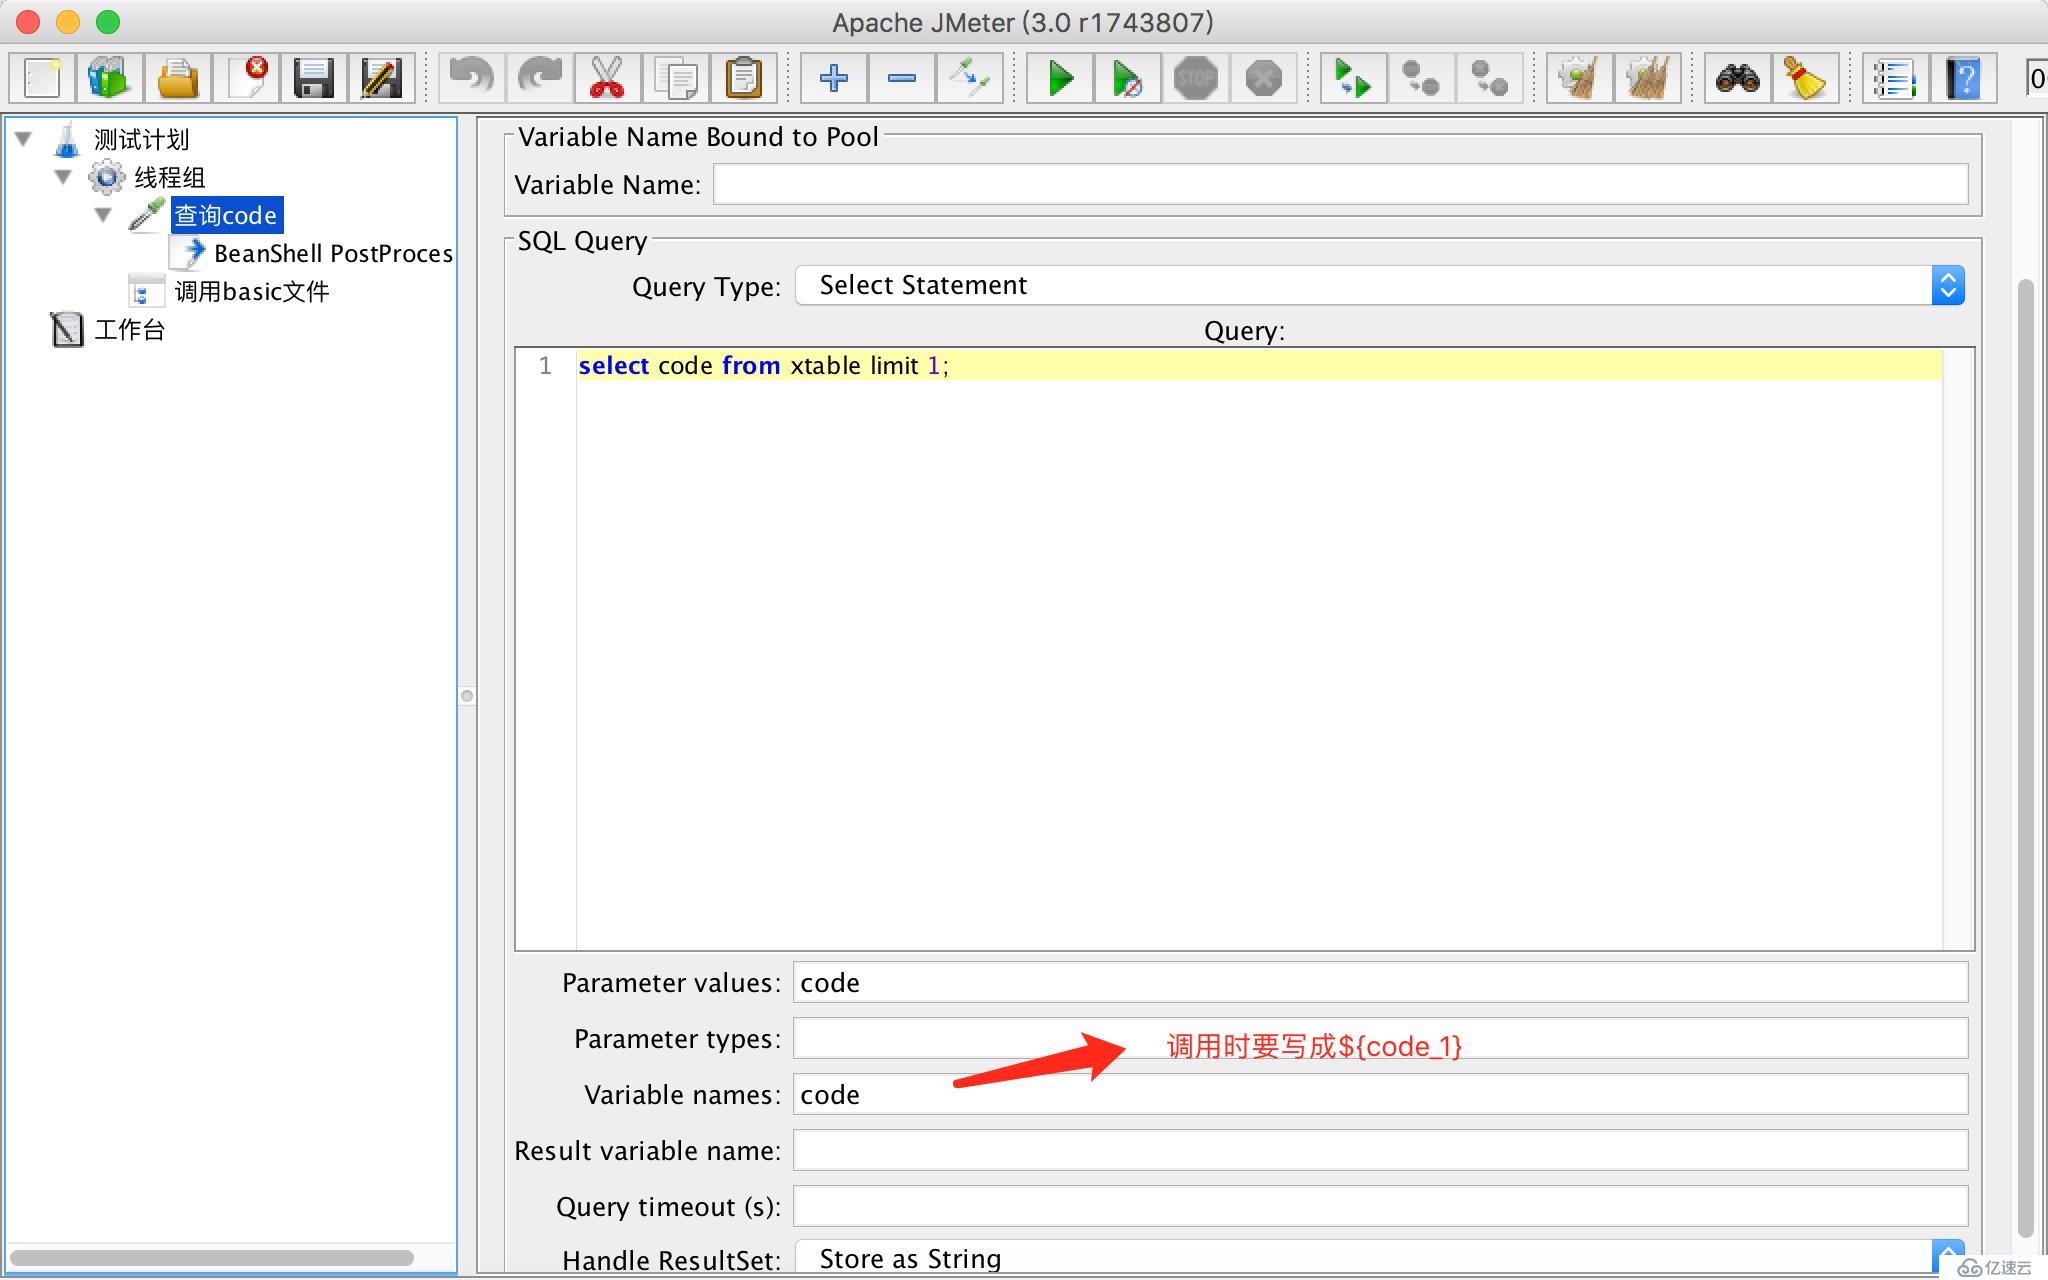The width and height of the screenshot is (2048, 1280).
Task: Select 工作台 workbench node
Action: [130, 329]
